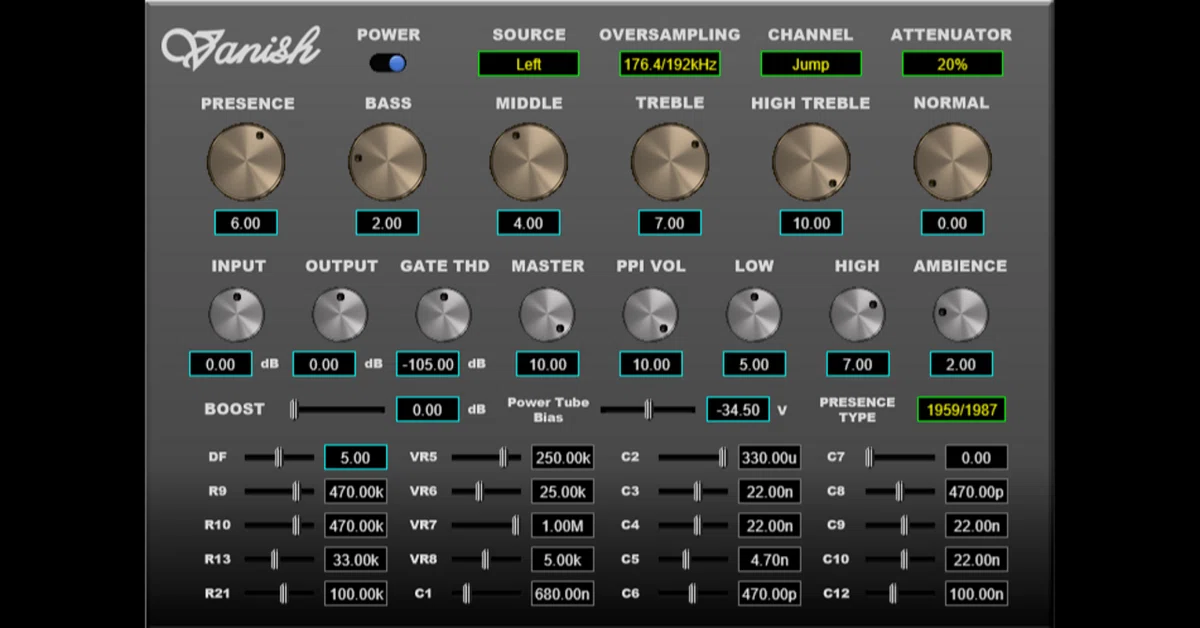Click the BASS value field showing 2.00

[387, 223]
